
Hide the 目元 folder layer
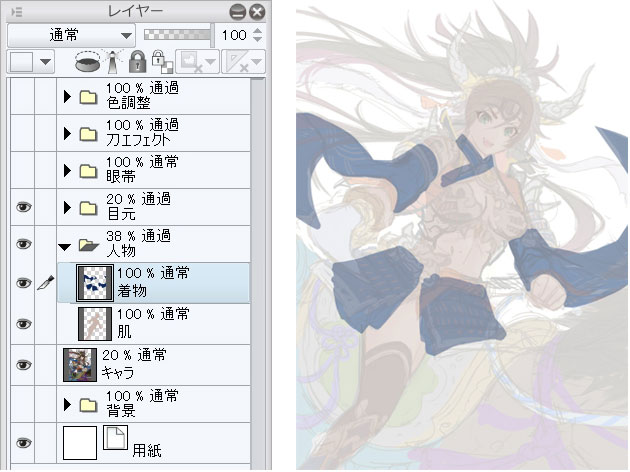23,207
